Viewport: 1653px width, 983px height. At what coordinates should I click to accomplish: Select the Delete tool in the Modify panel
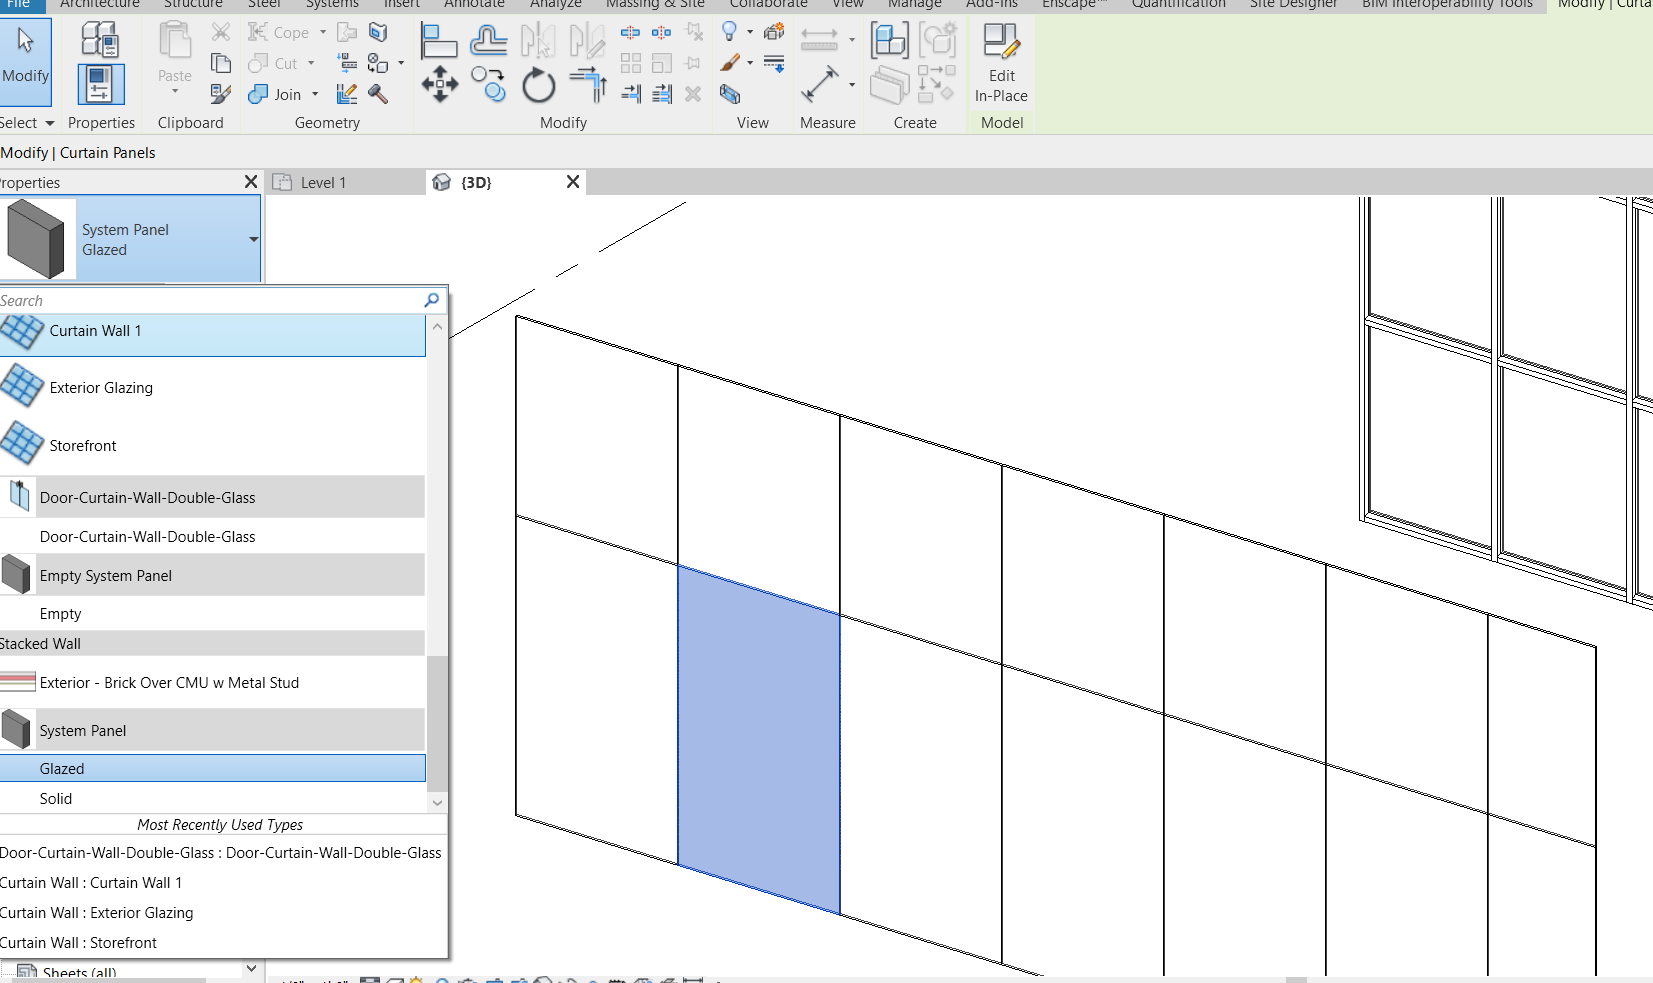point(694,95)
